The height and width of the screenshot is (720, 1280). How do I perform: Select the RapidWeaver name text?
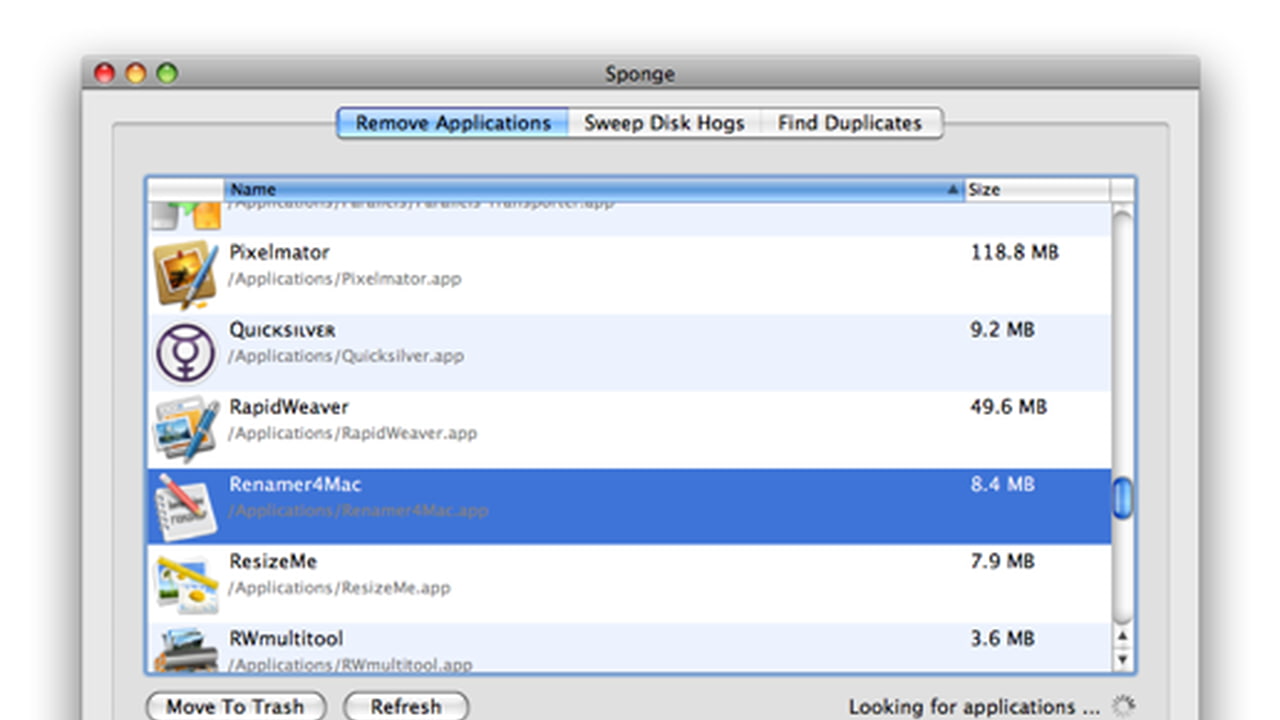(x=289, y=407)
